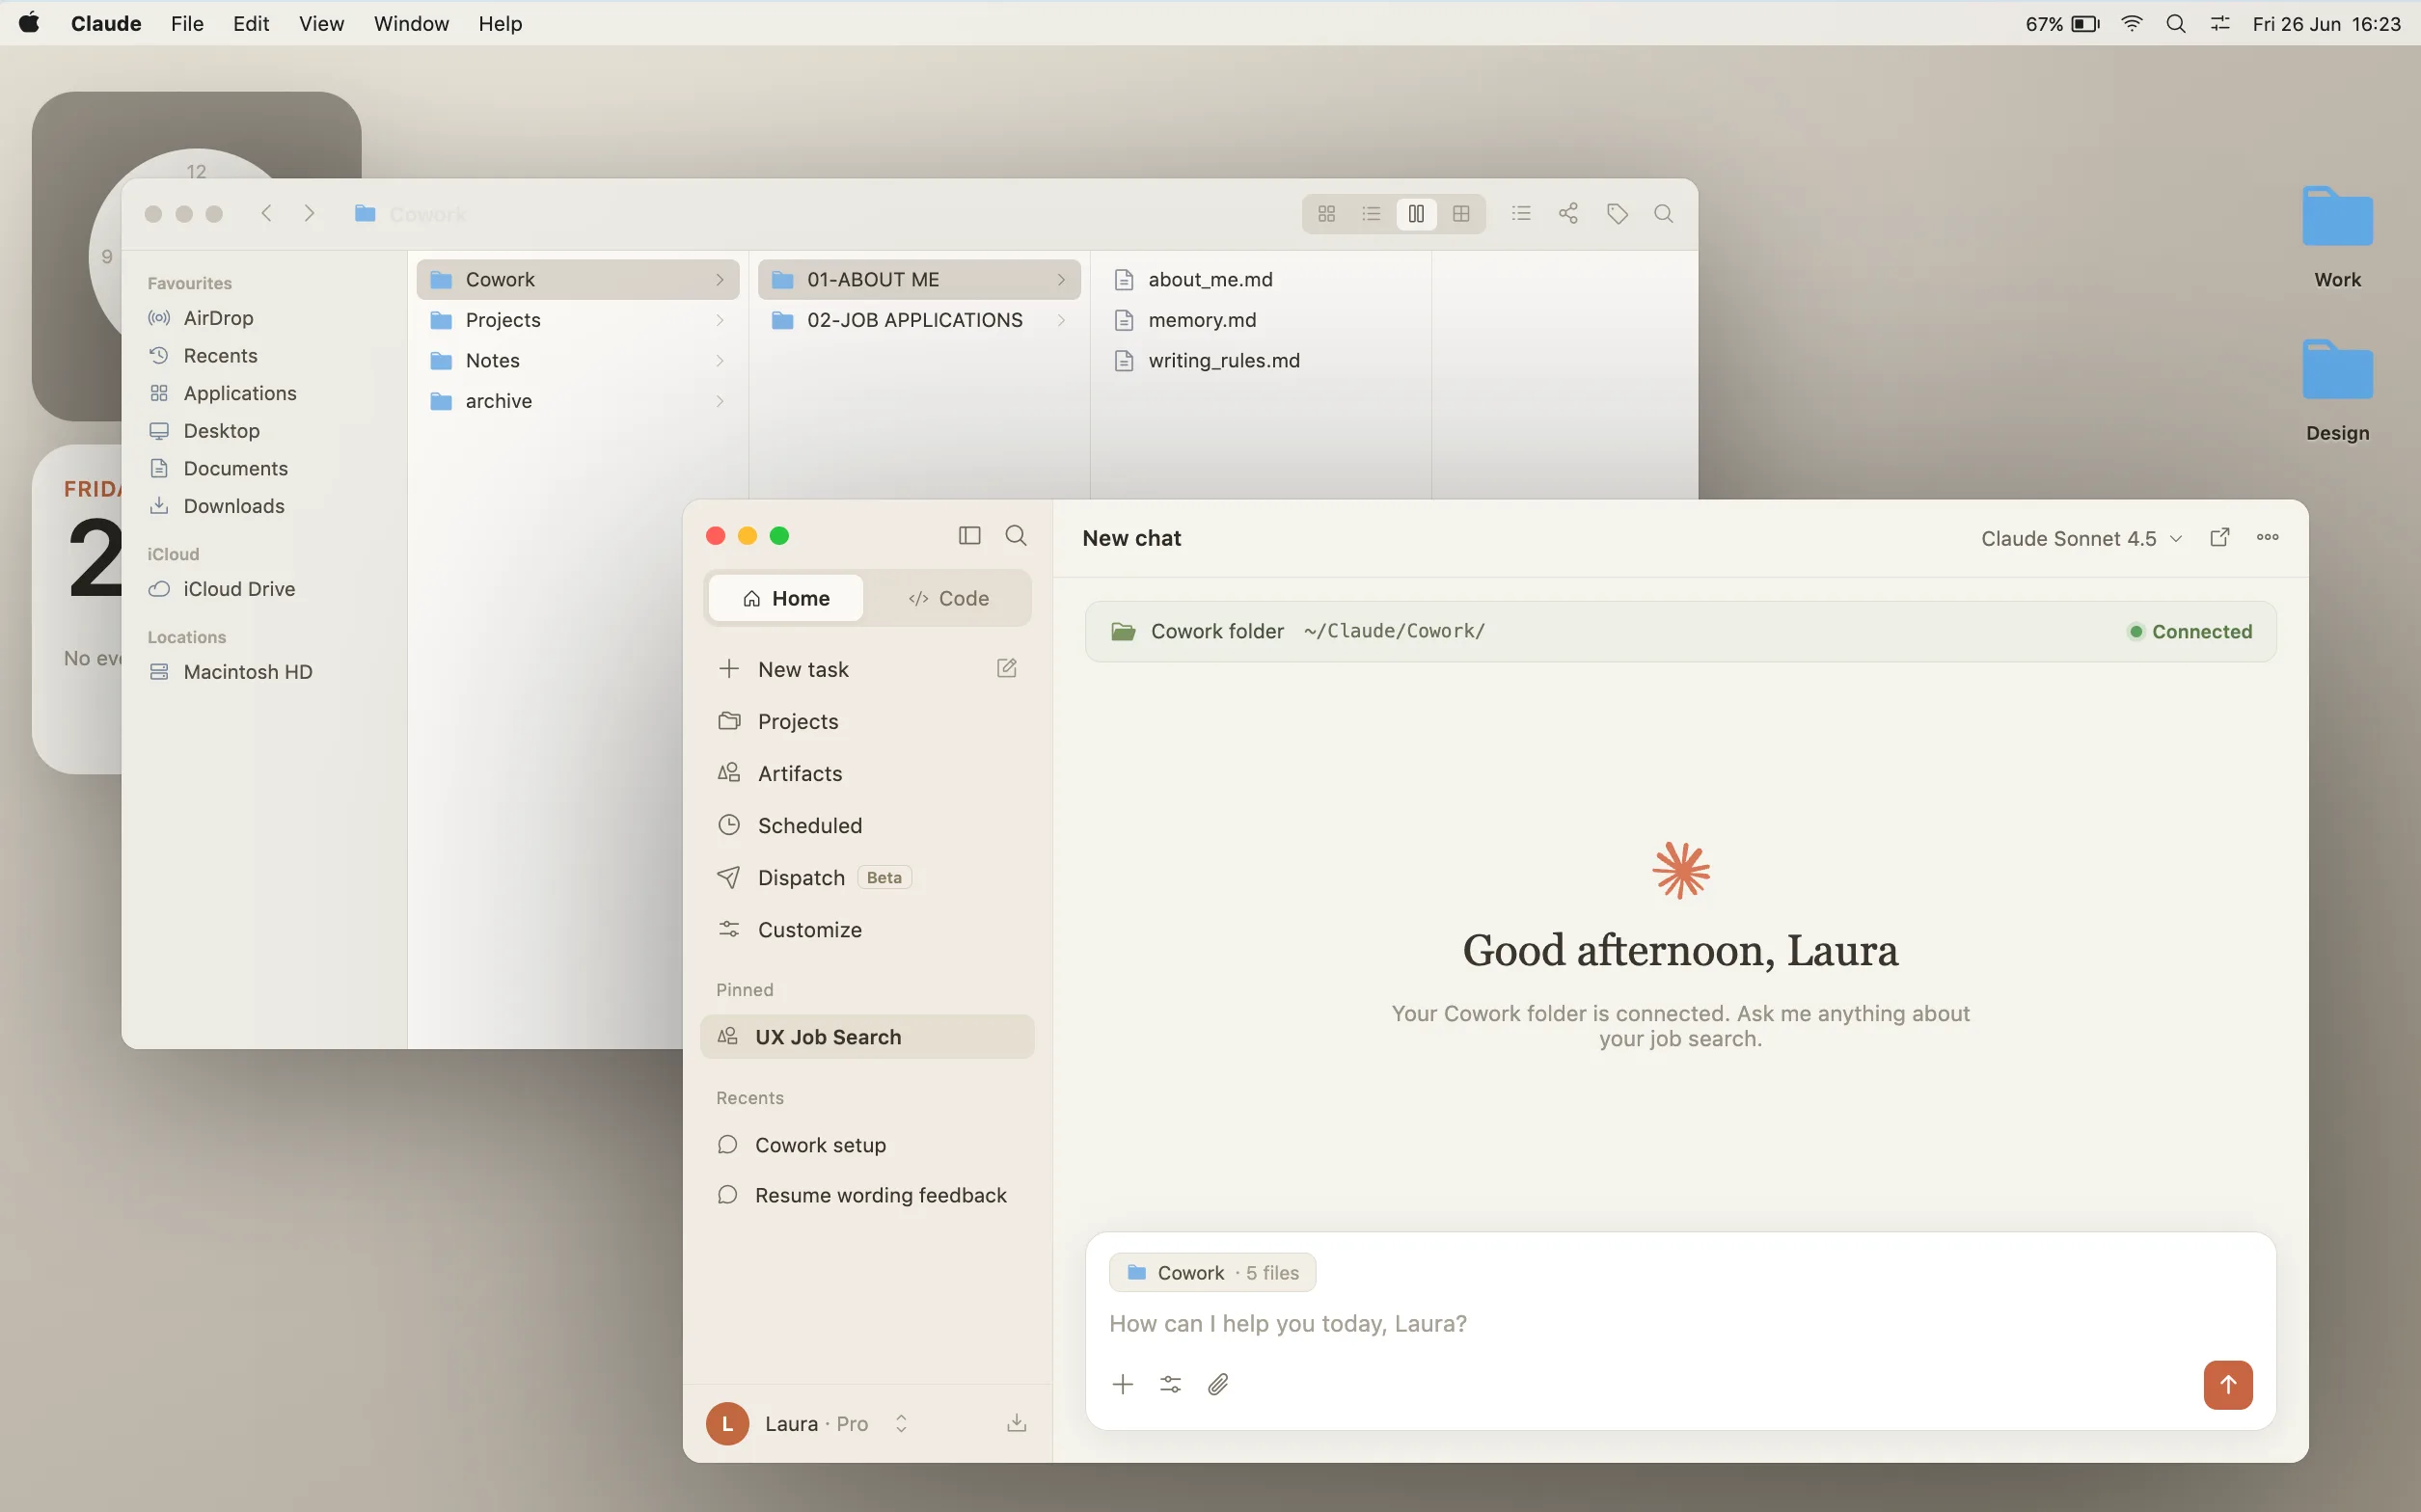This screenshot has width=2421, height=1512.
Task: Switch Finder to gallery view
Action: 1461,213
